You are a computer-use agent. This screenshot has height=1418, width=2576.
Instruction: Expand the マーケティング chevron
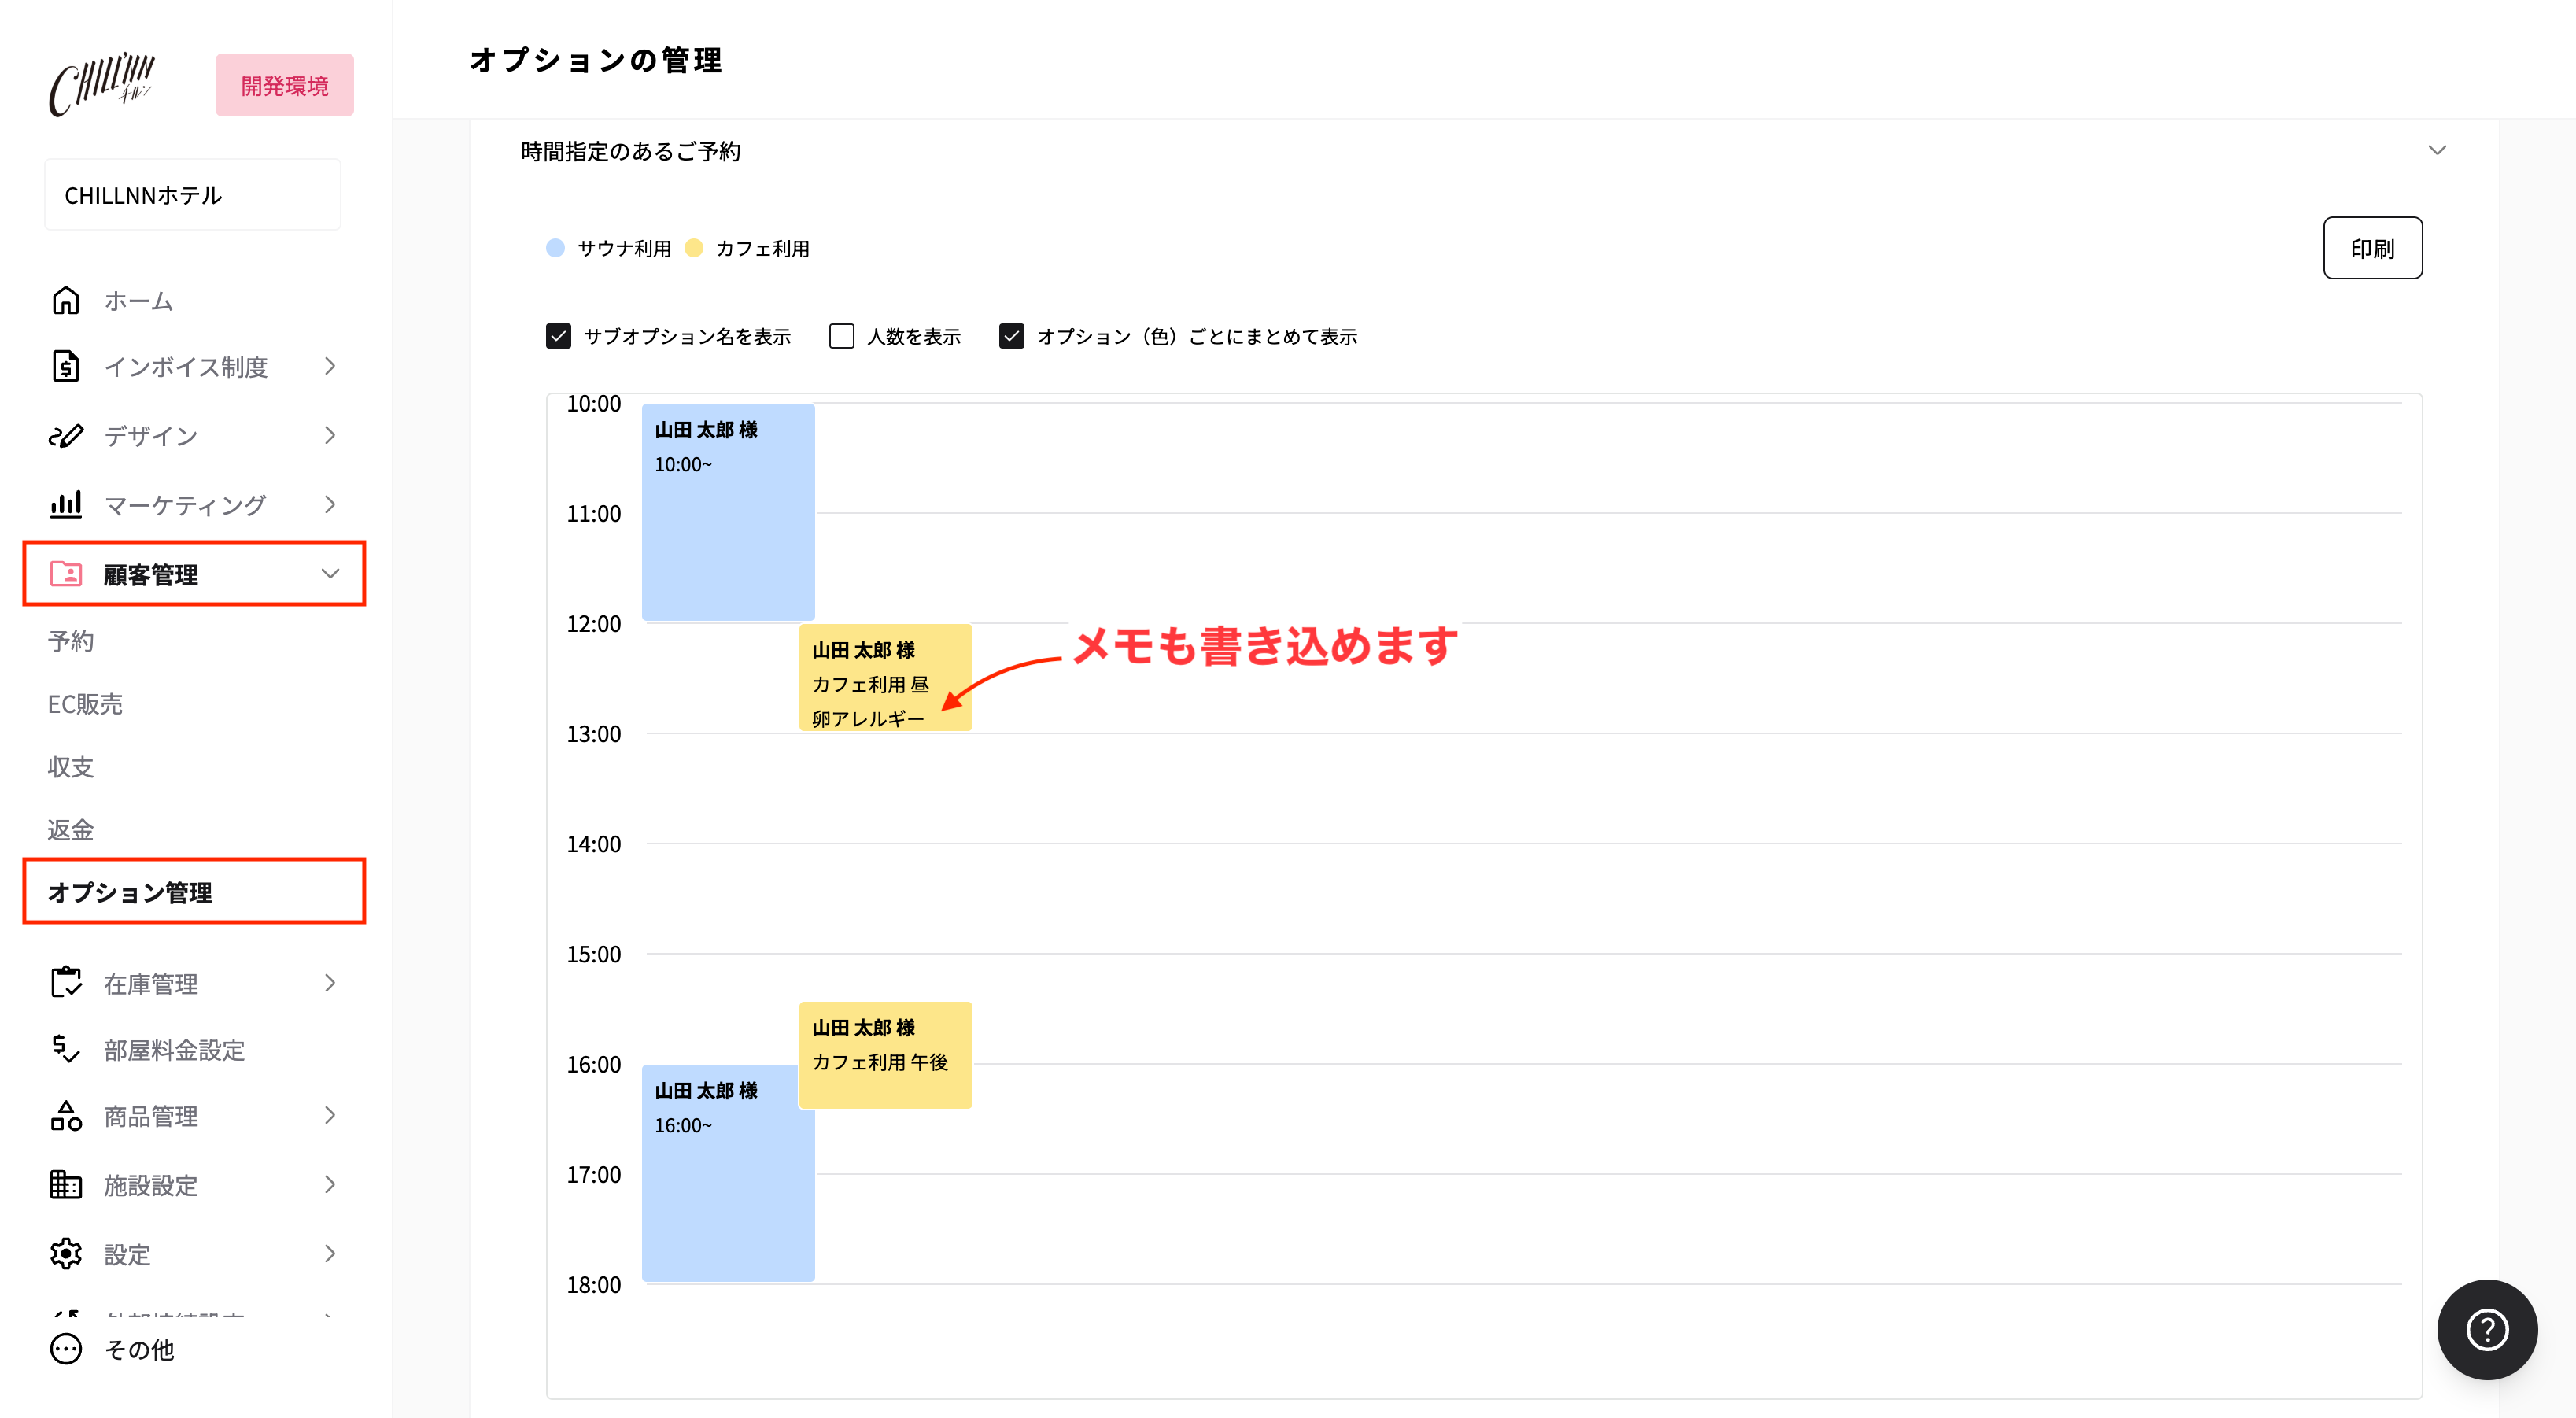point(330,504)
